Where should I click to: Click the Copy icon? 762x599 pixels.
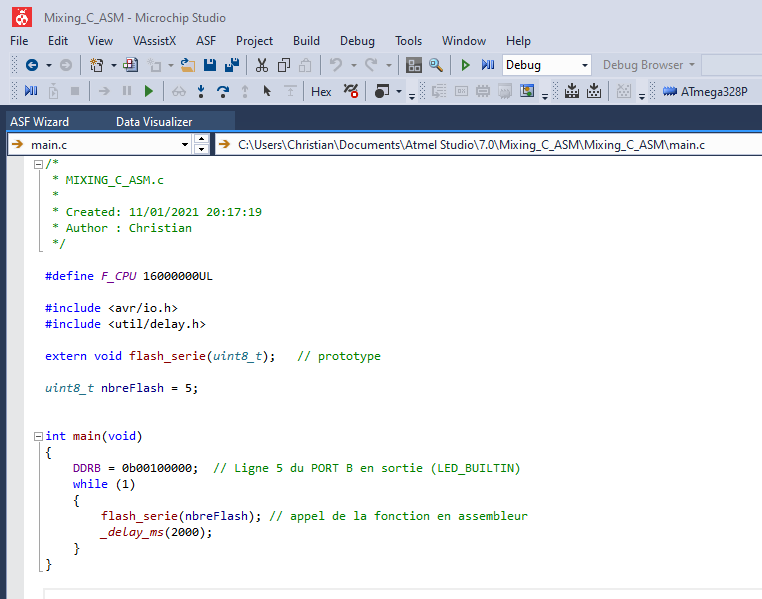click(283, 65)
